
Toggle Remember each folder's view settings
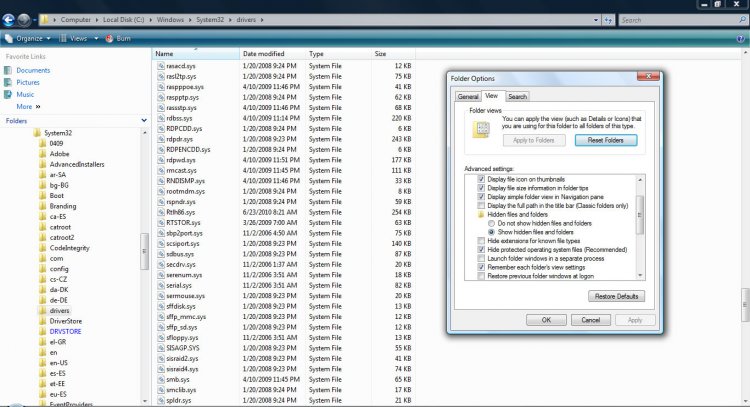[481, 267]
